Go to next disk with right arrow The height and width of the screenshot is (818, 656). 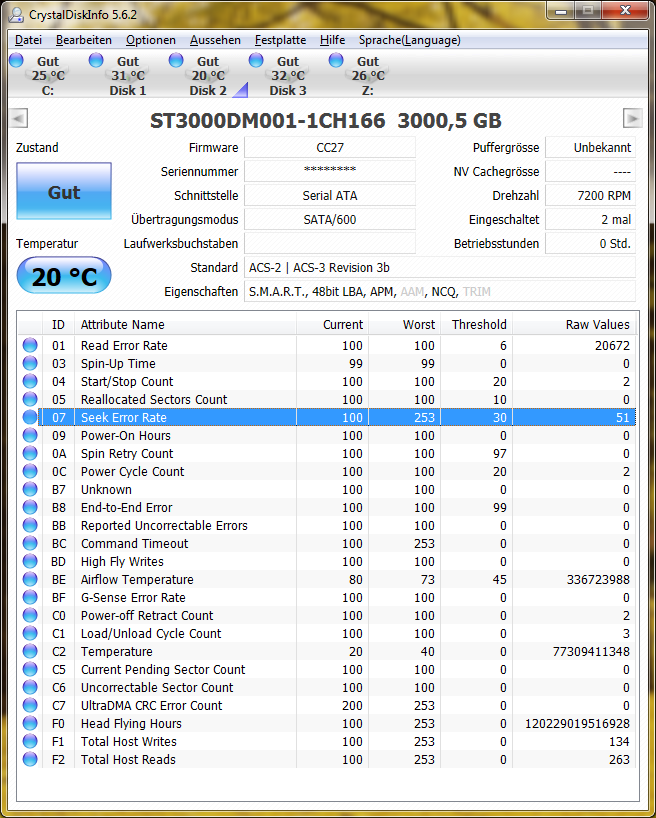click(633, 118)
